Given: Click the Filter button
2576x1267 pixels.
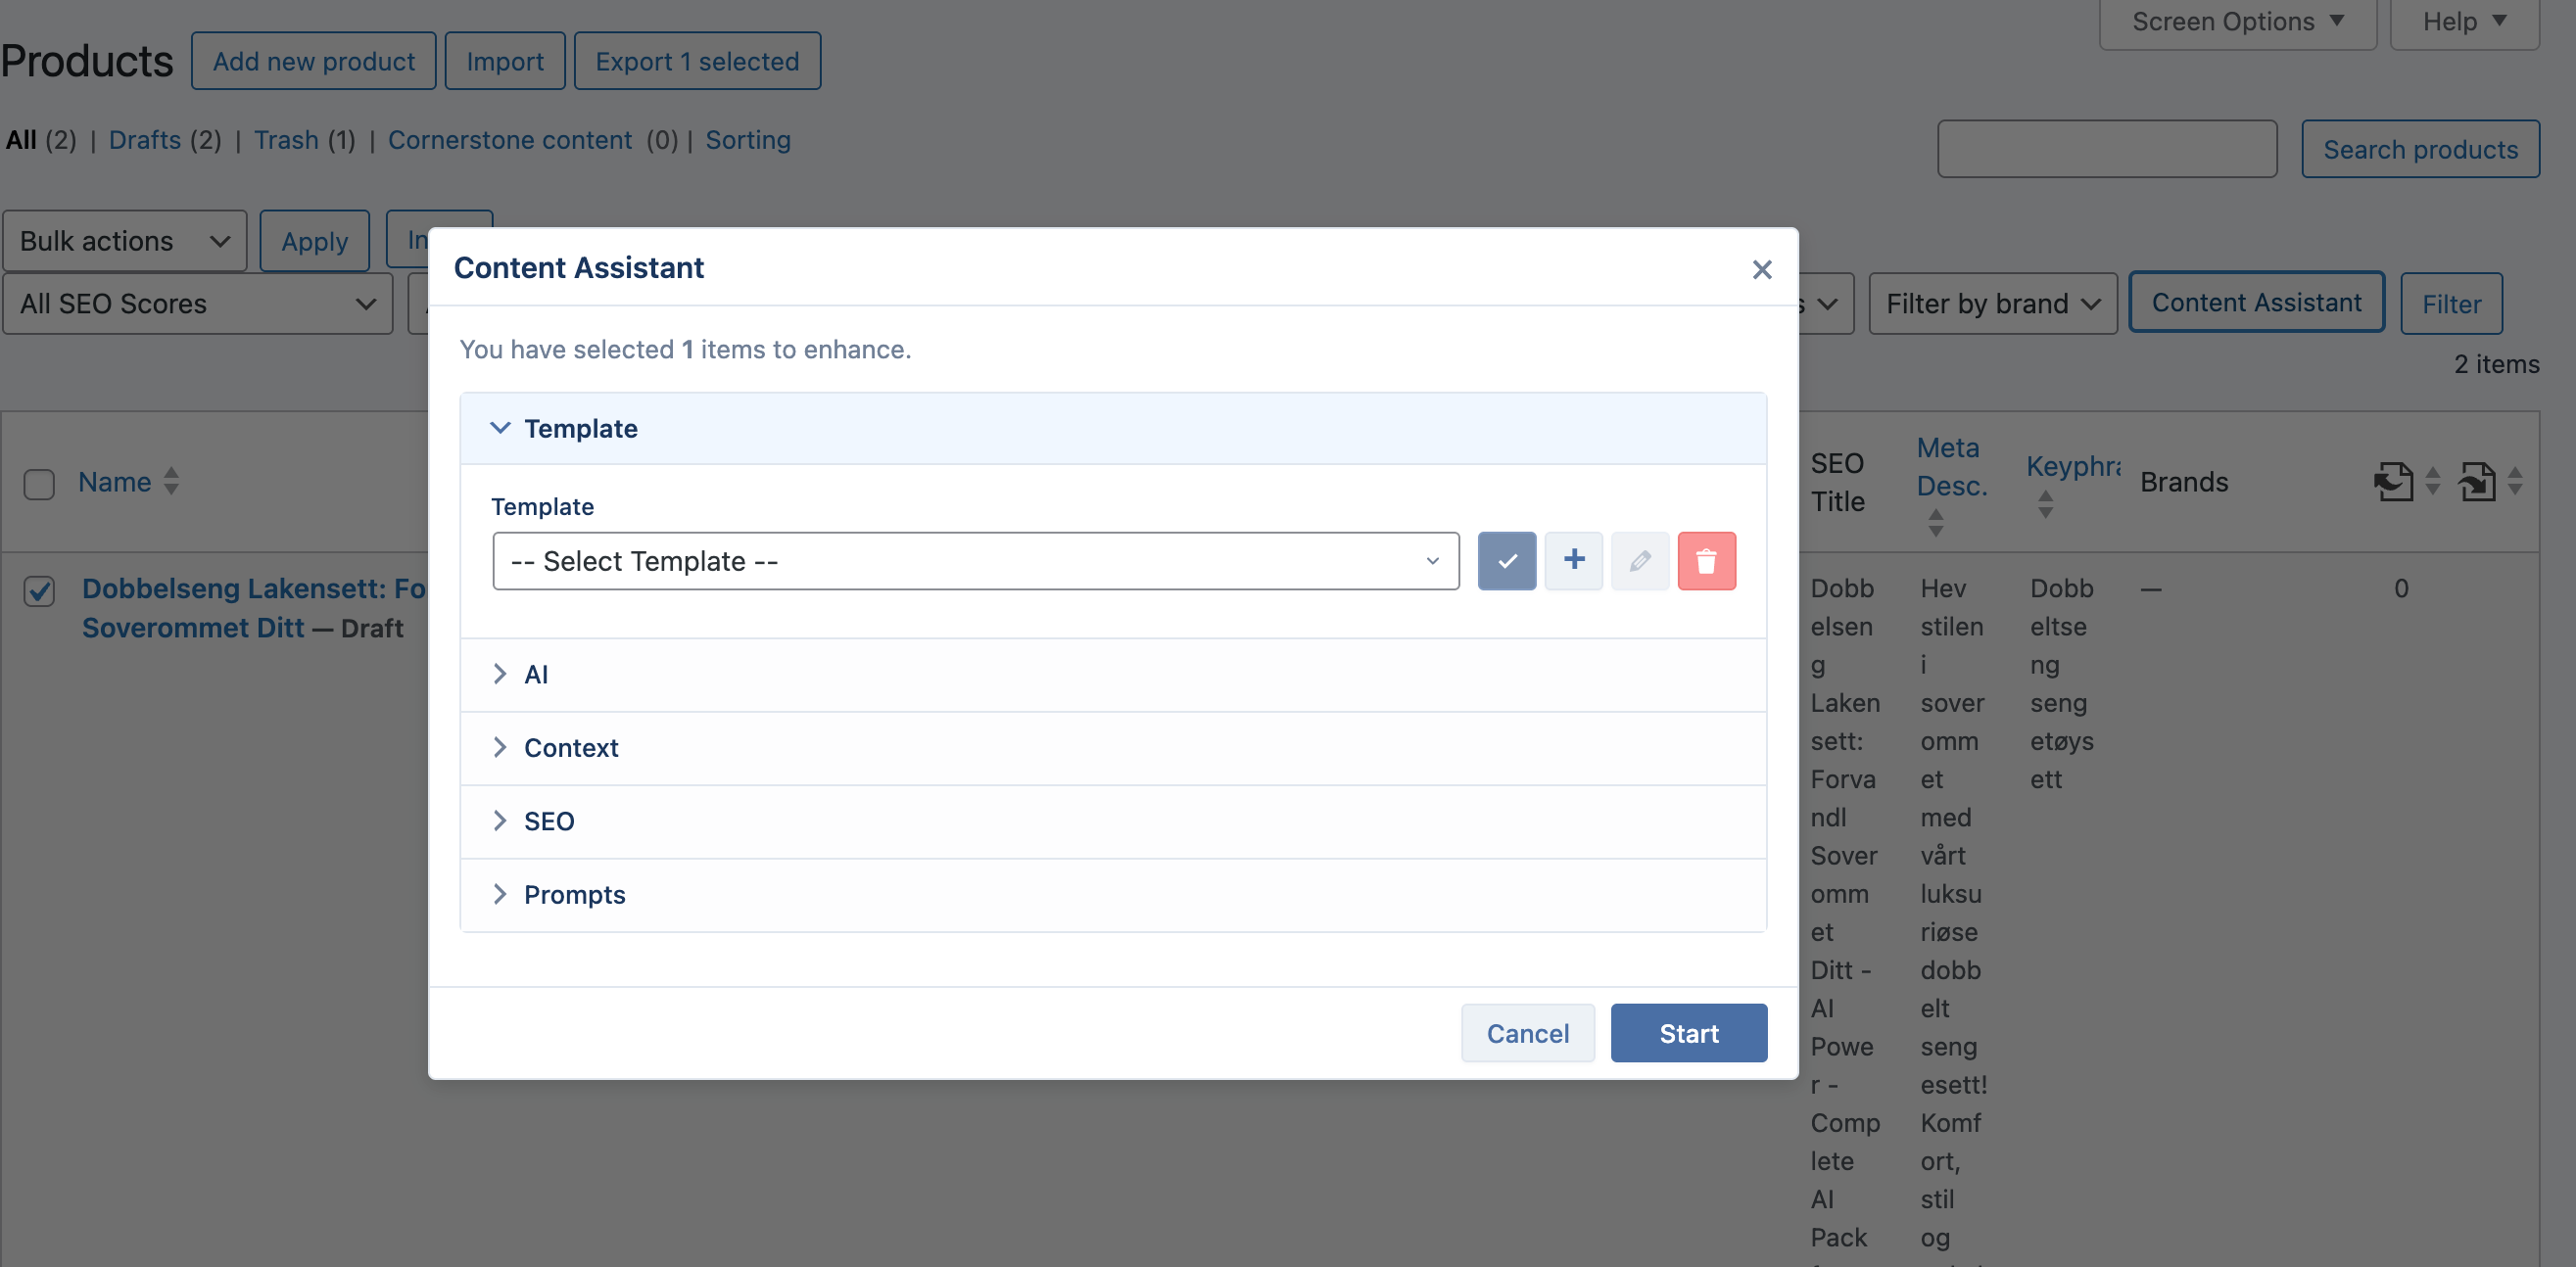Looking at the screenshot, I should tap(2451, 304).
